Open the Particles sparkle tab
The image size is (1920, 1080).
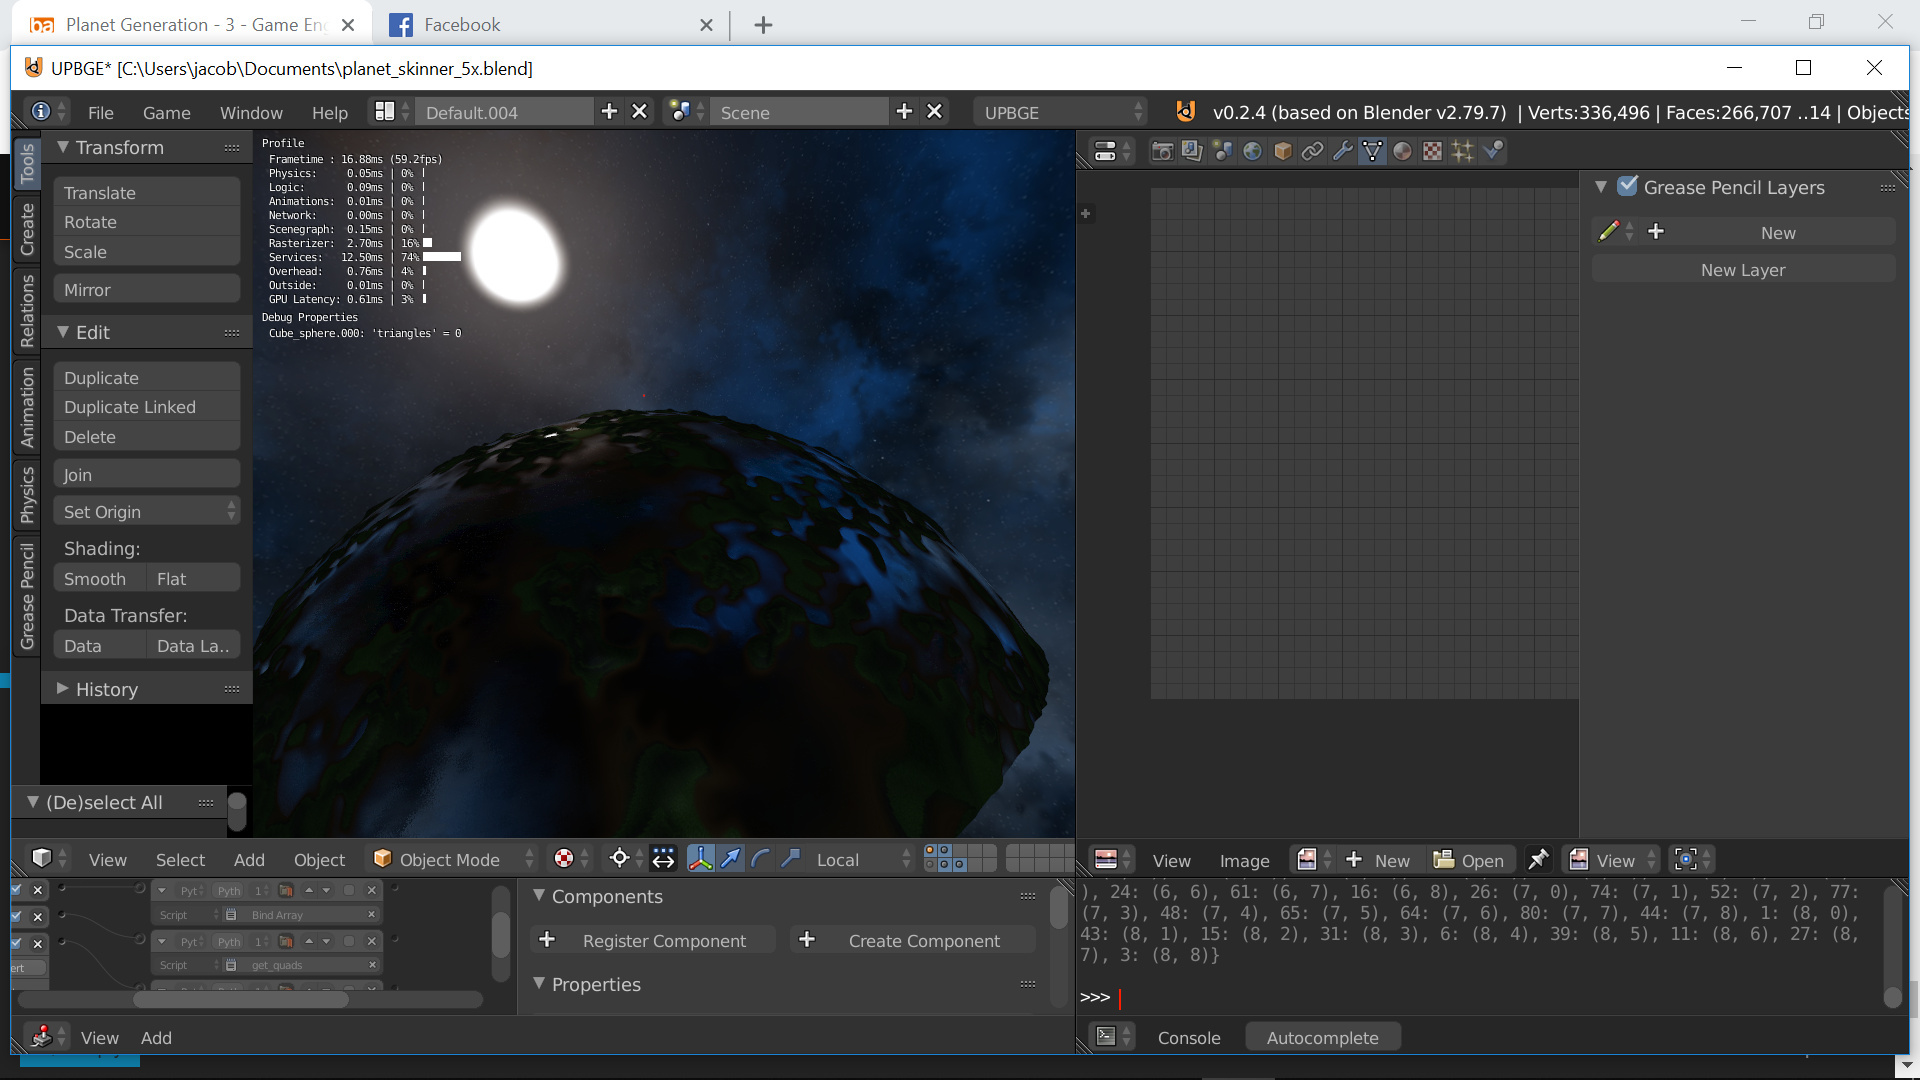pos(1462,151)
